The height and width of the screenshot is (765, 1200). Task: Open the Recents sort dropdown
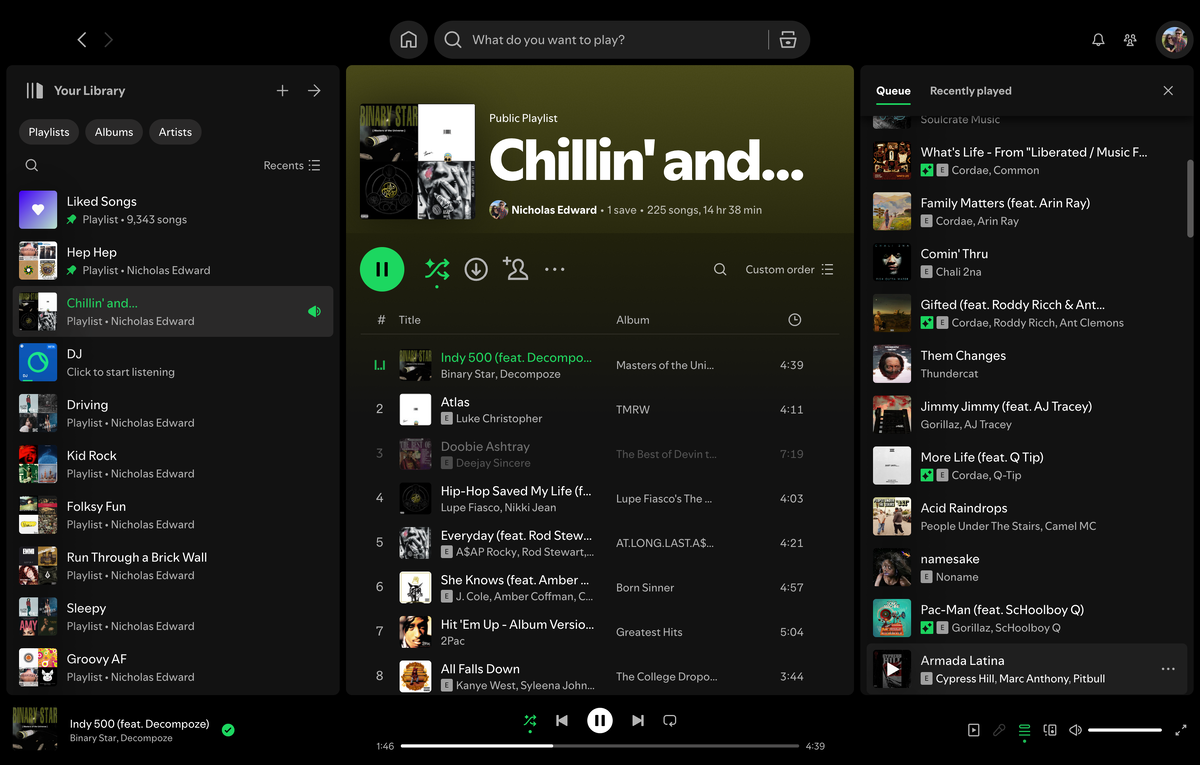[x=292, y=165]
